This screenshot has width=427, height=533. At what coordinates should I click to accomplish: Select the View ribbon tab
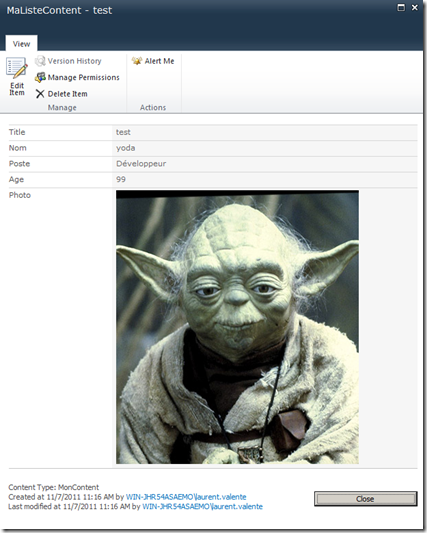click(21, 44)
